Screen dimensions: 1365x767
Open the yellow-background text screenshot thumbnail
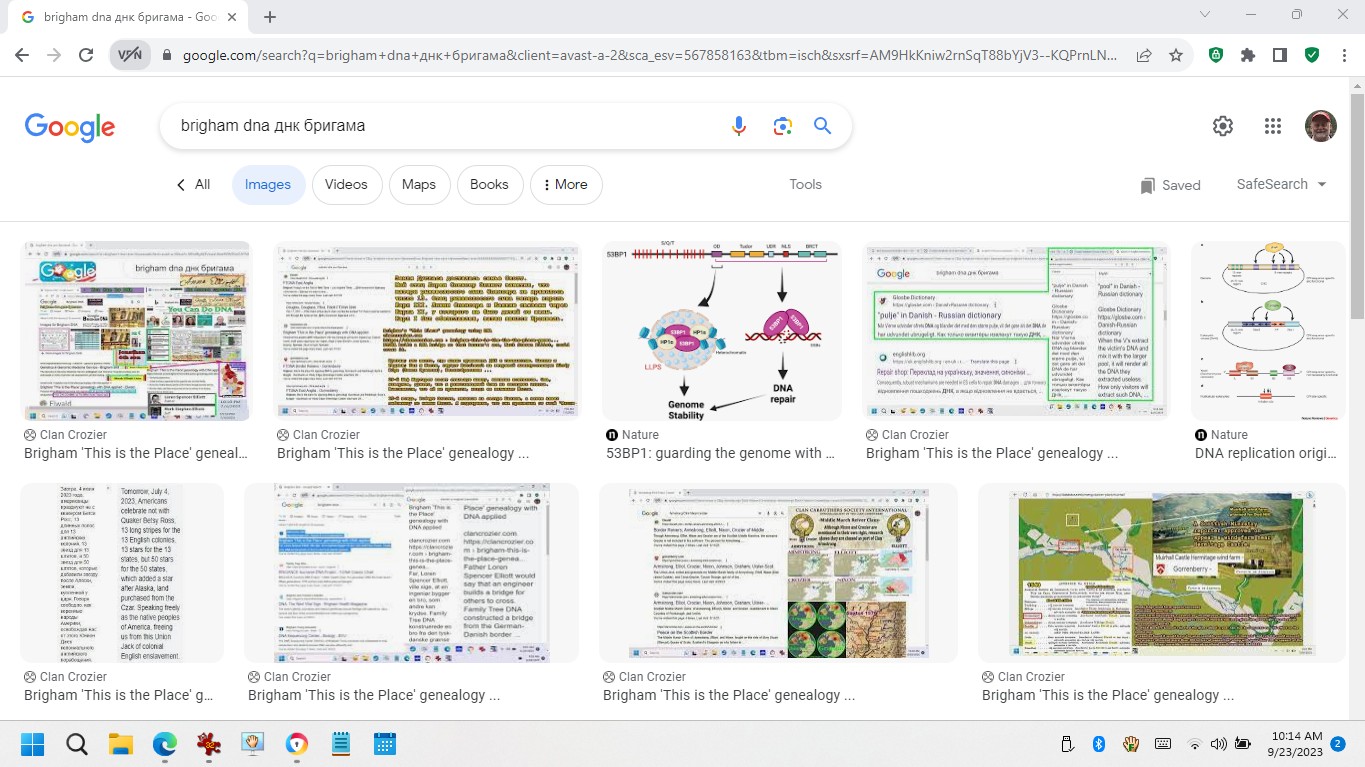click(x=427, y=331)
